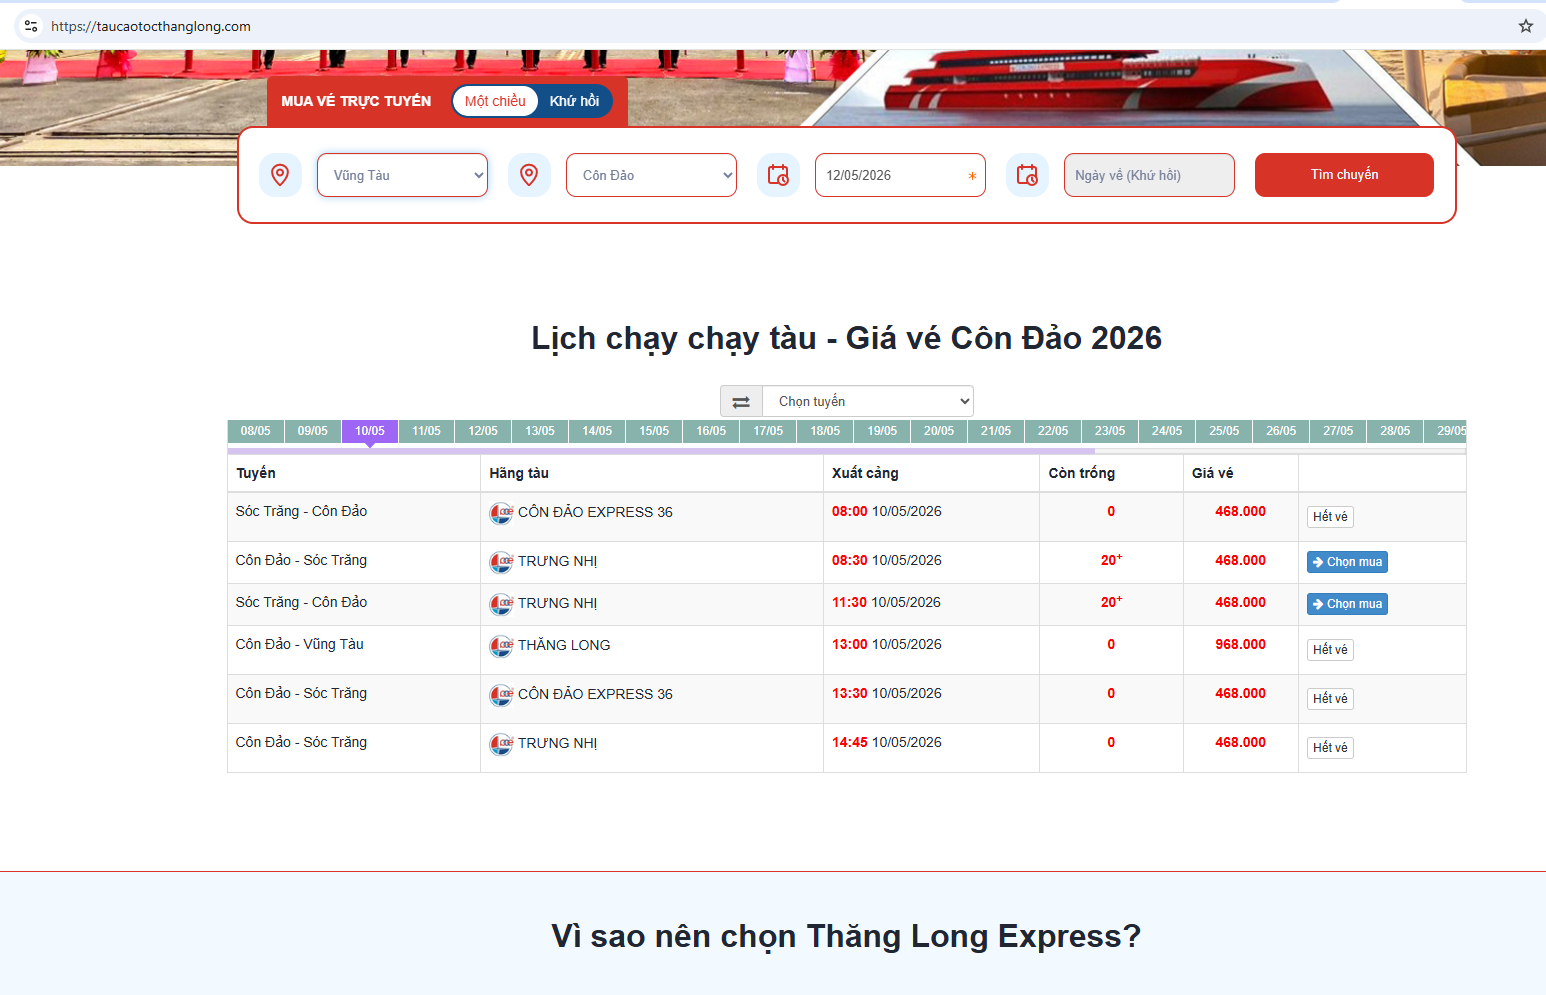The width and height of the screenshot is (1546, 995).
Task: Select the 28/05 date tab
Action: (x=1395, y=431)
